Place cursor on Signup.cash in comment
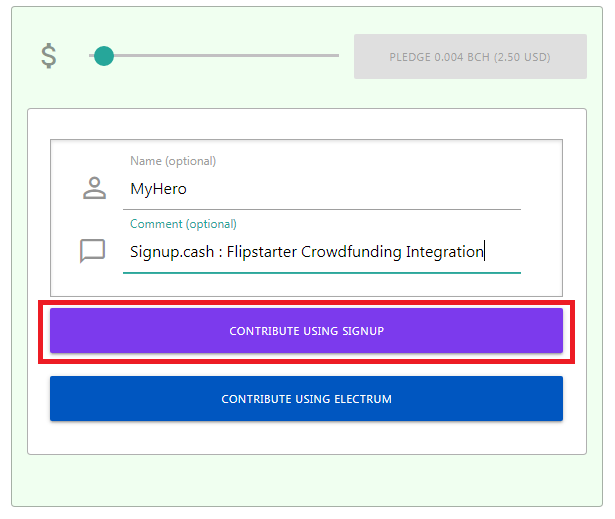 point(172,252)
